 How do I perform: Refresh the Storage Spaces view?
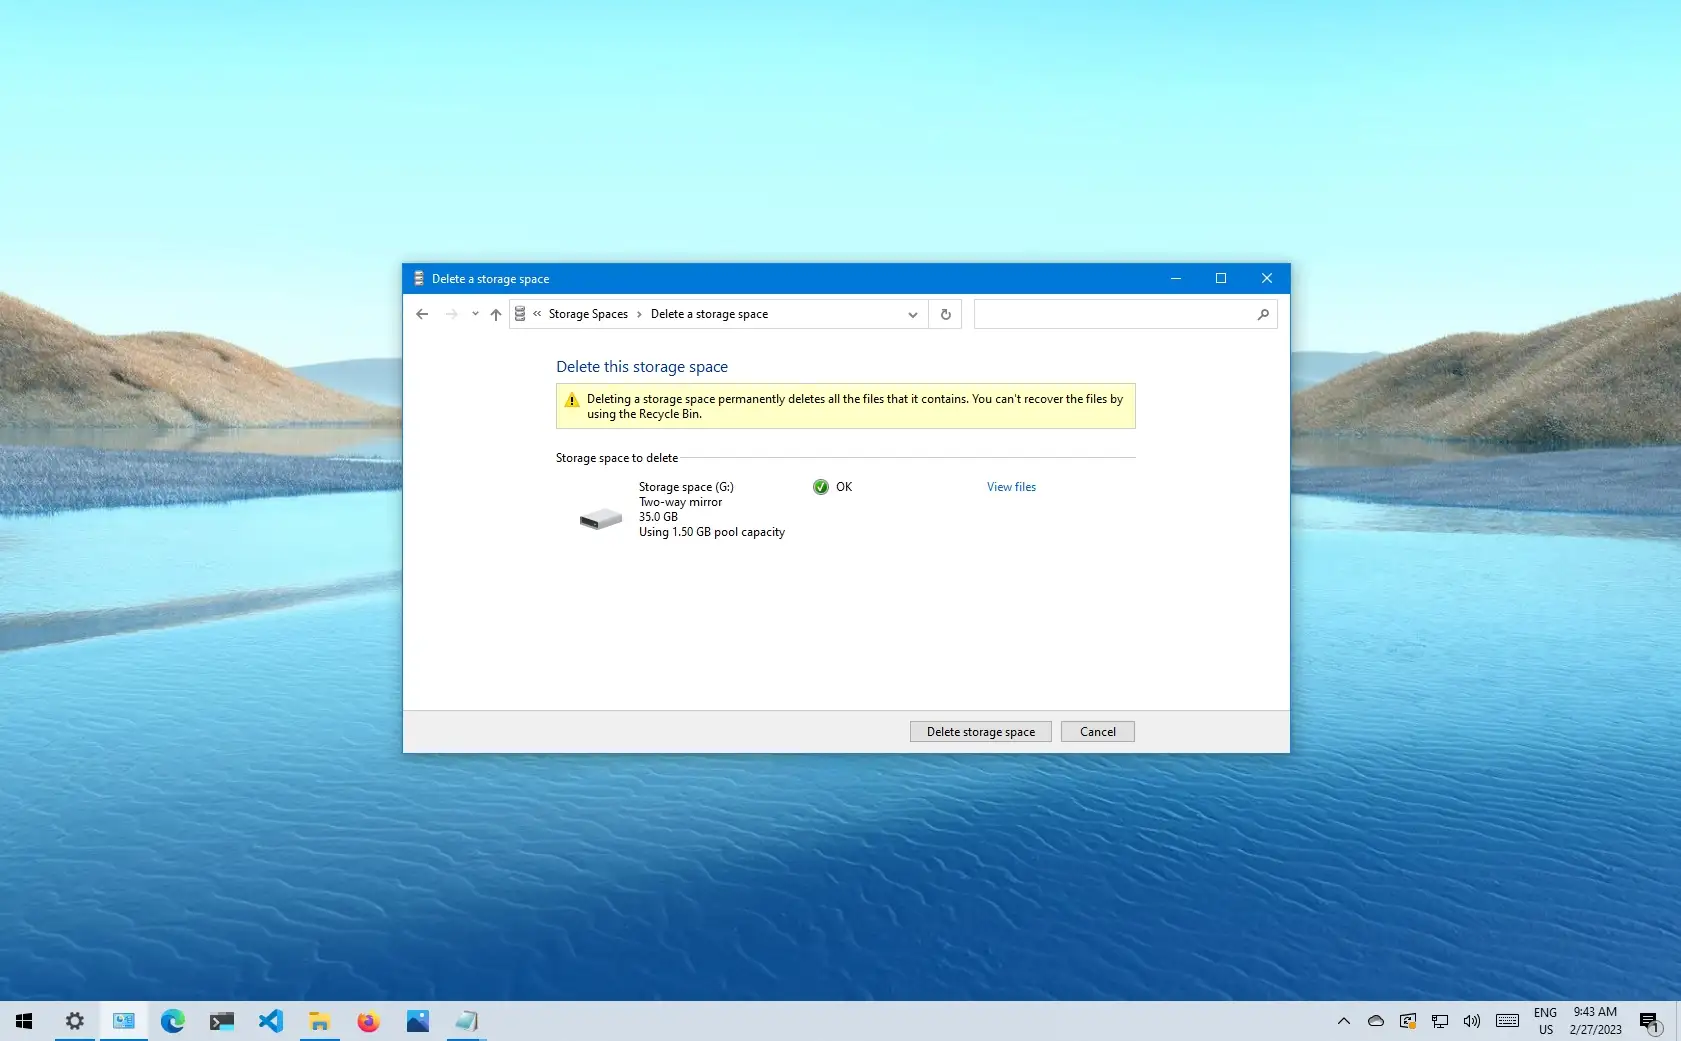944,313
